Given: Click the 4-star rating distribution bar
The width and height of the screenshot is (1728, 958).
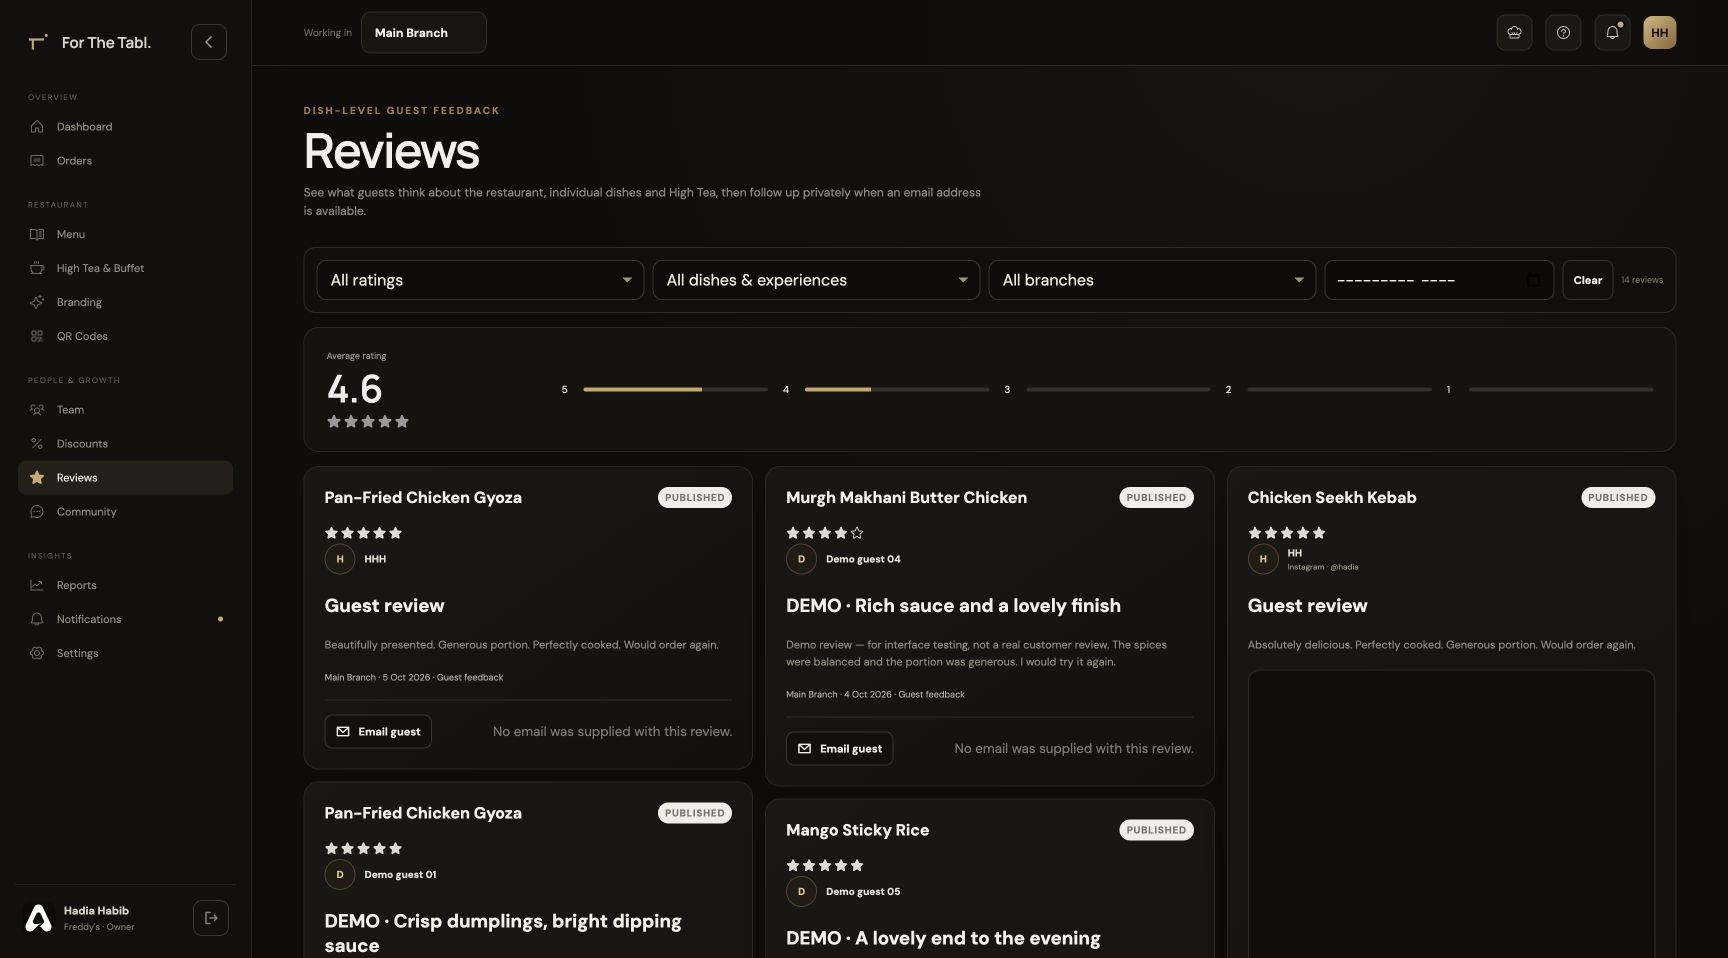Looking at the screenshot, I should pos(897,389).
